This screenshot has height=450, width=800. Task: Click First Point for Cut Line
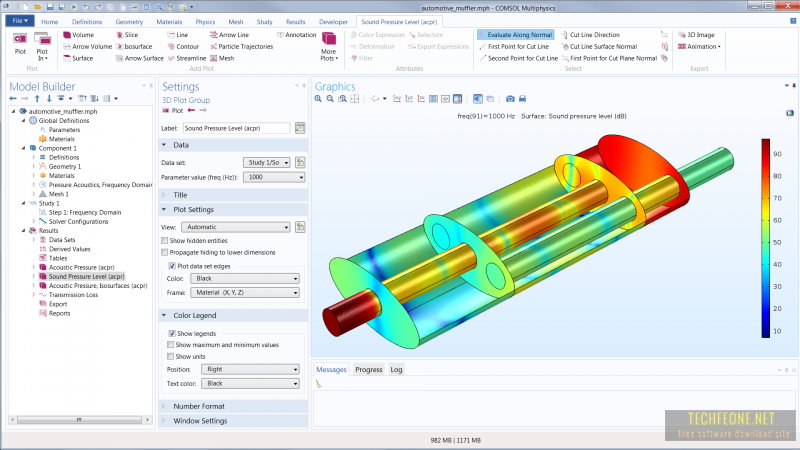point(514,46)
